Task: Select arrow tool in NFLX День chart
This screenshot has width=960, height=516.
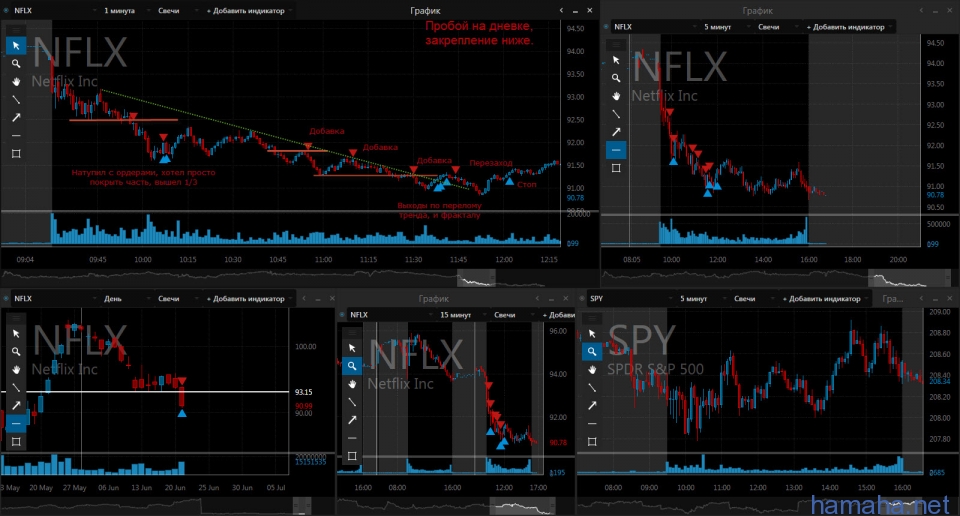Action: click(x=16, y=405)
